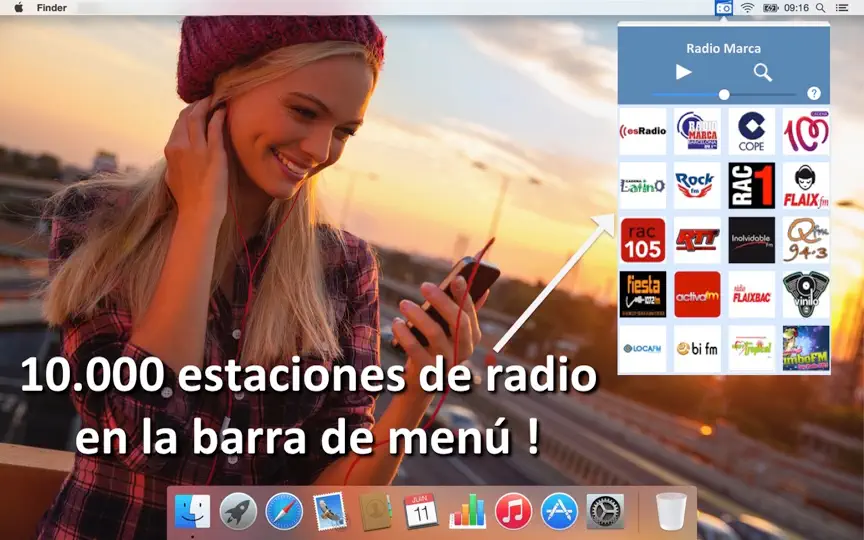The image size is (864, 540).
Task: Click the 09:16 clock in menu bar
Action: pyautogui.click(x=796, y=8)
